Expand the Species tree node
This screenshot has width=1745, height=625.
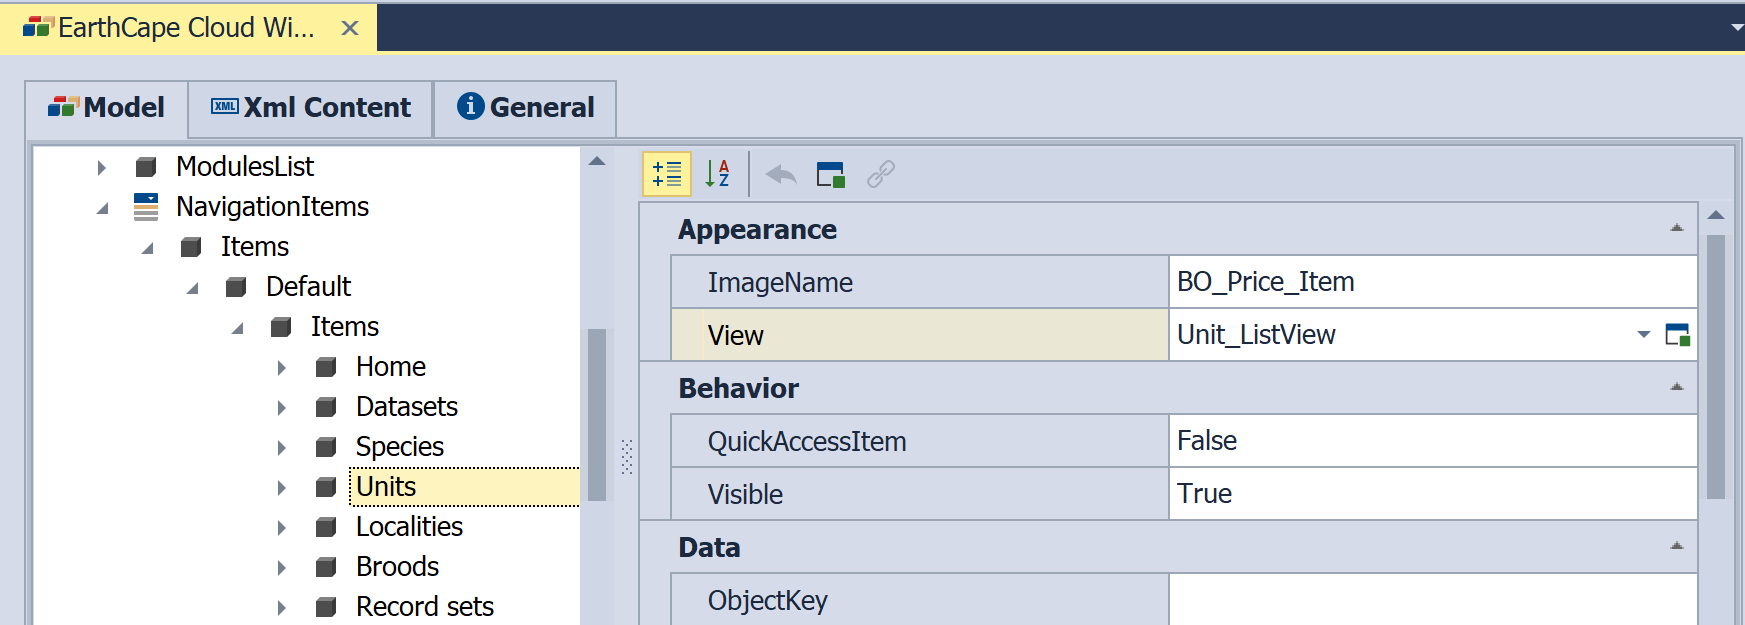[281, 447]
